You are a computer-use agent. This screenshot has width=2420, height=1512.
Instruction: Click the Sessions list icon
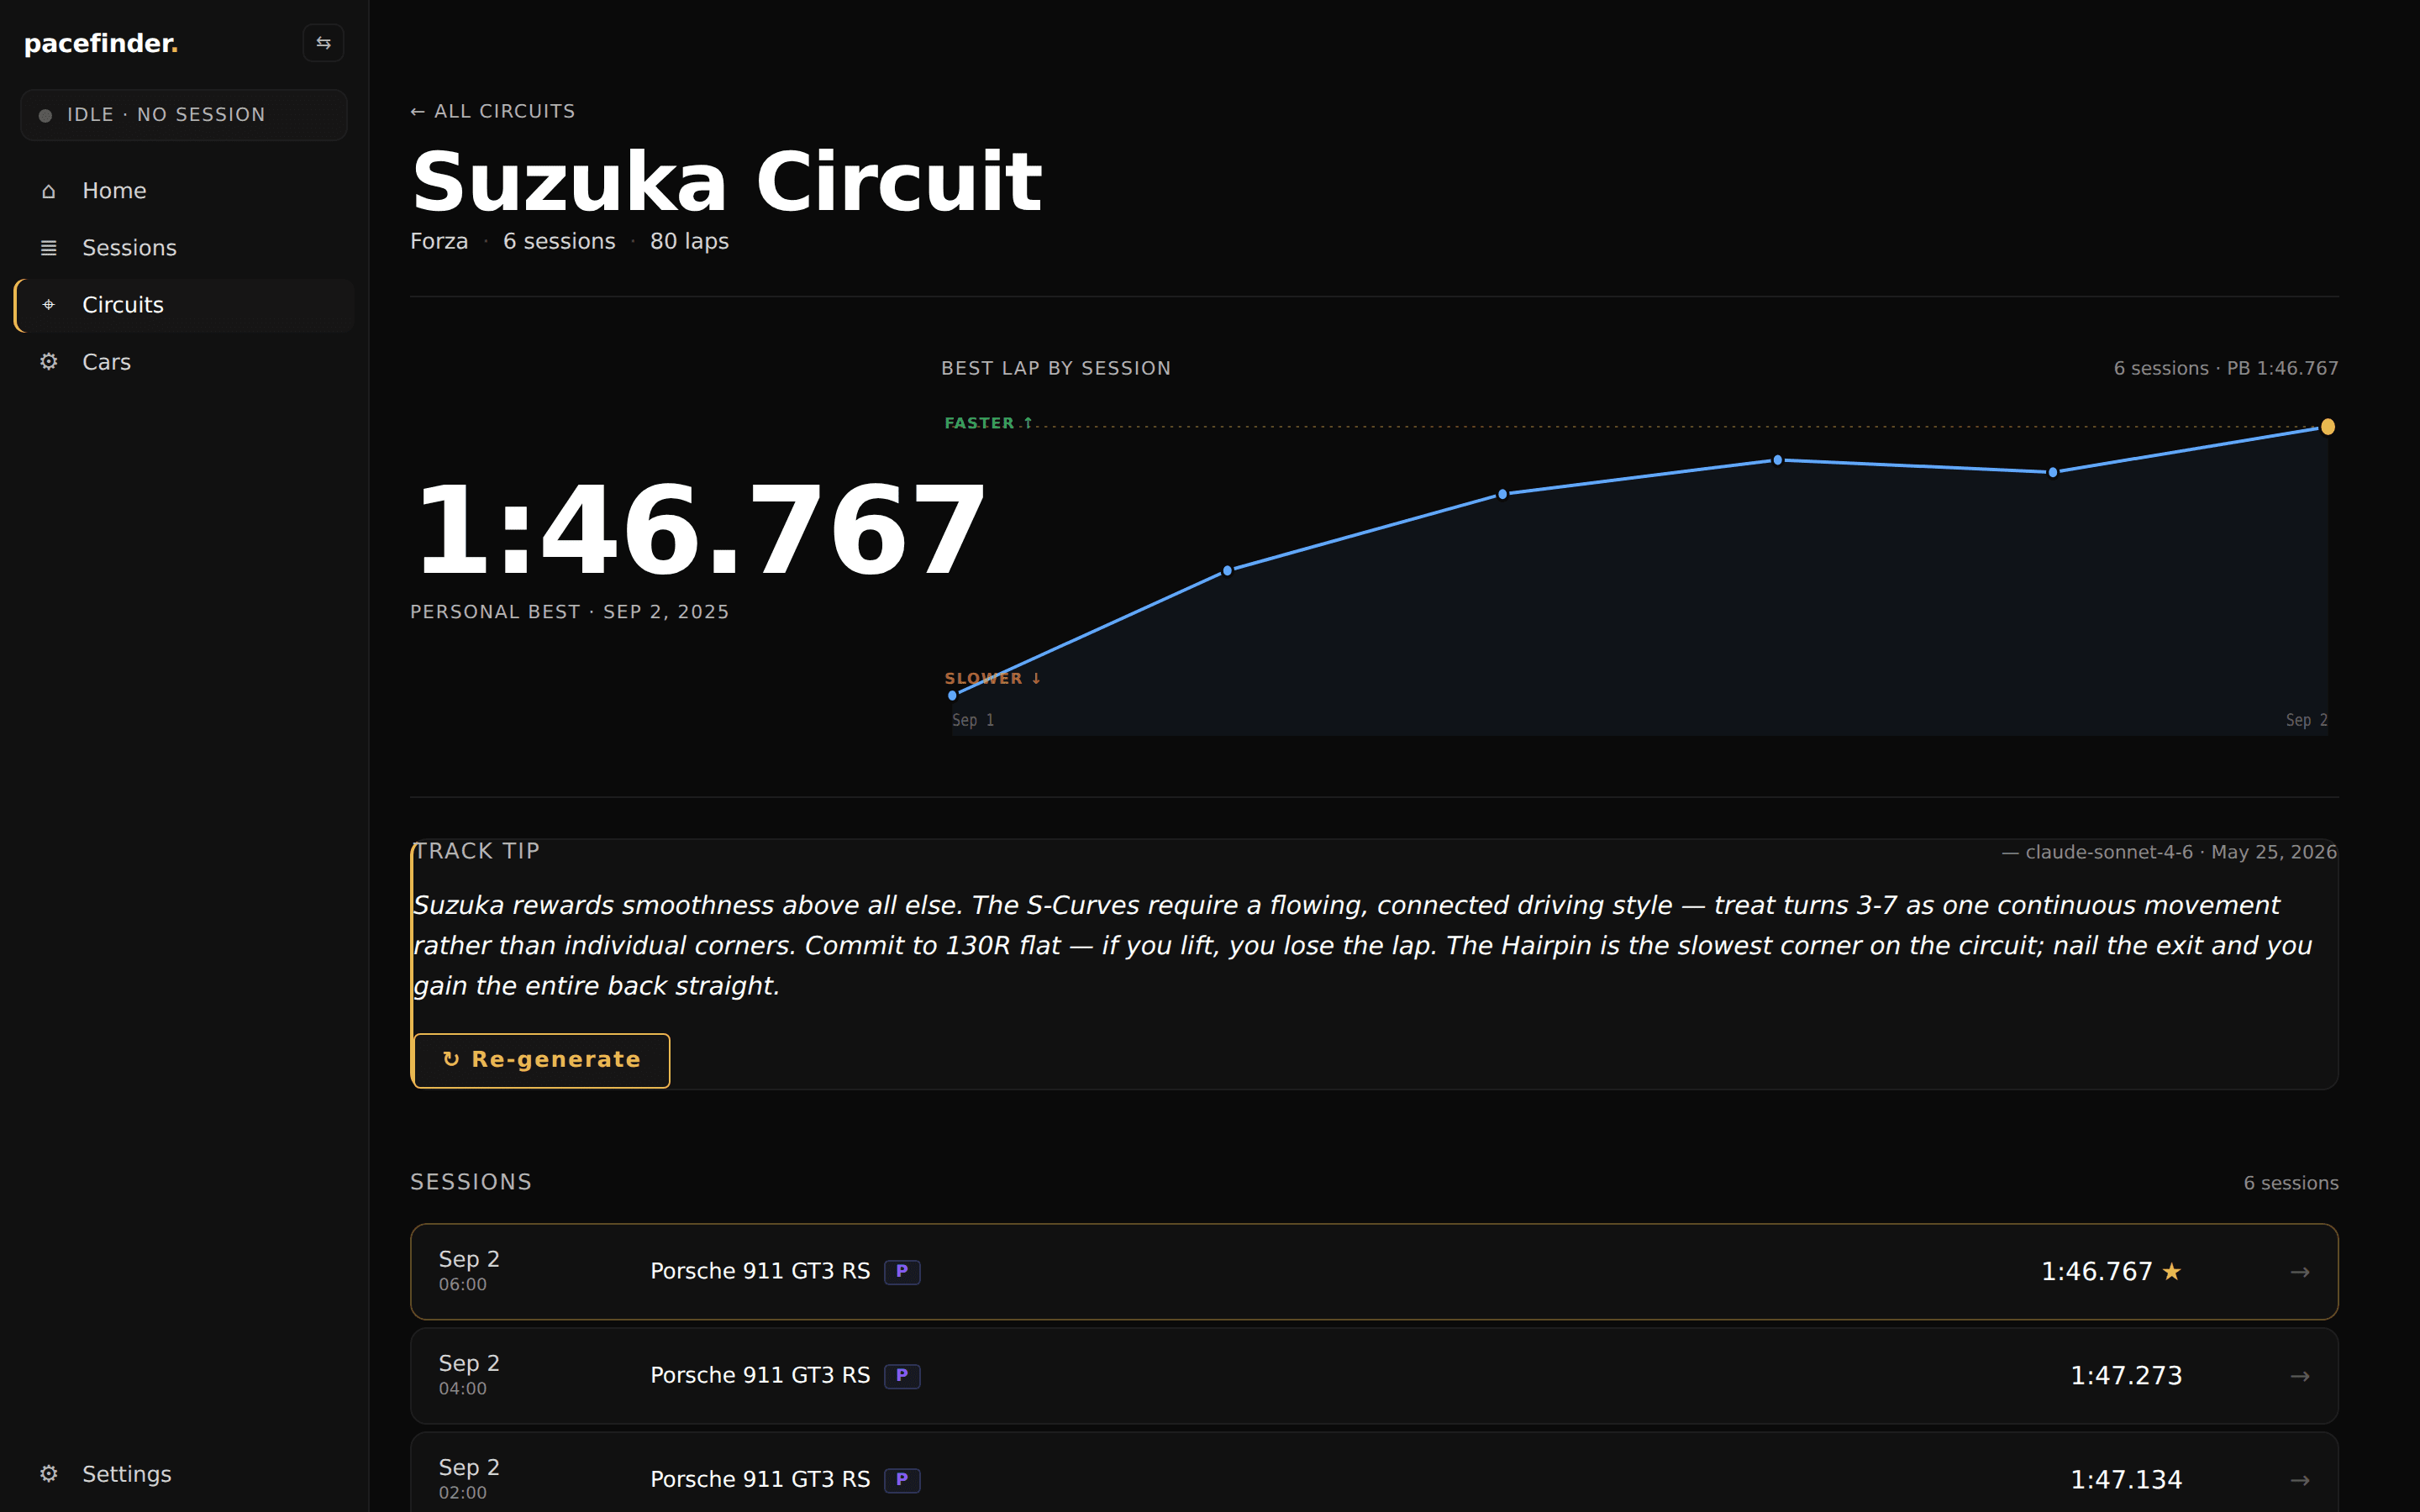click(x=48, y=248)
